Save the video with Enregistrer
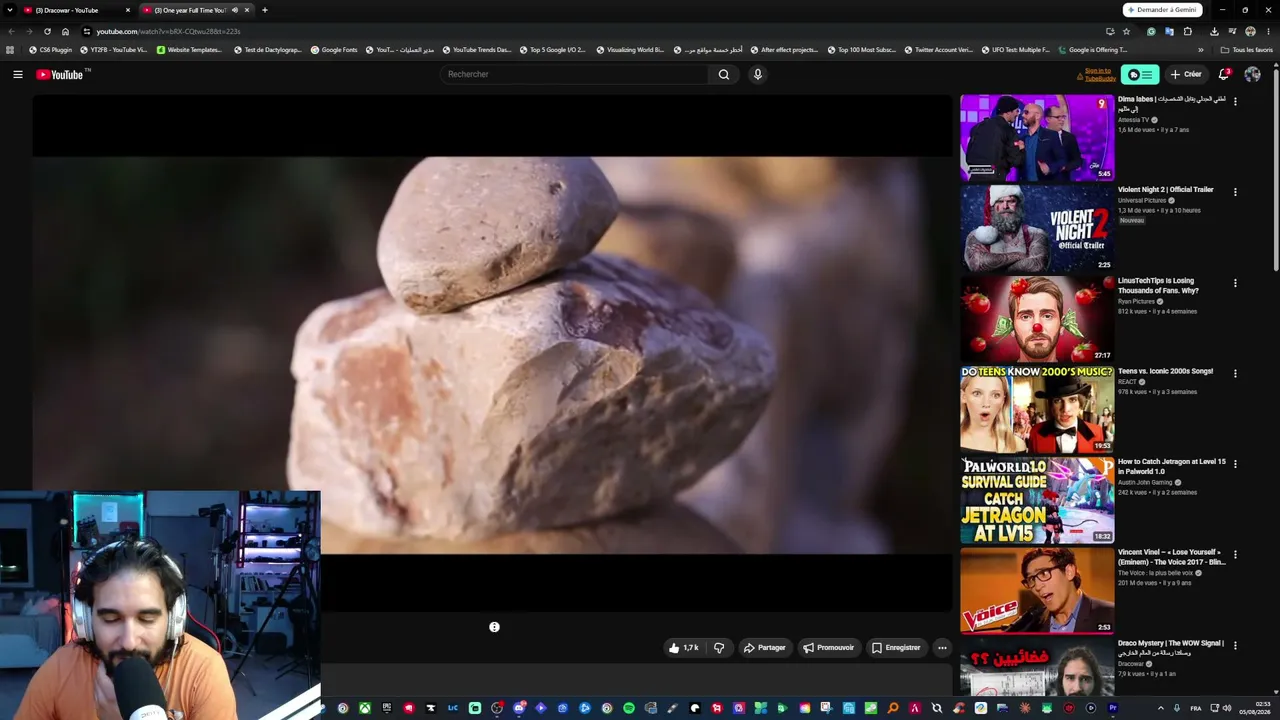 click(x=896, y=648)
